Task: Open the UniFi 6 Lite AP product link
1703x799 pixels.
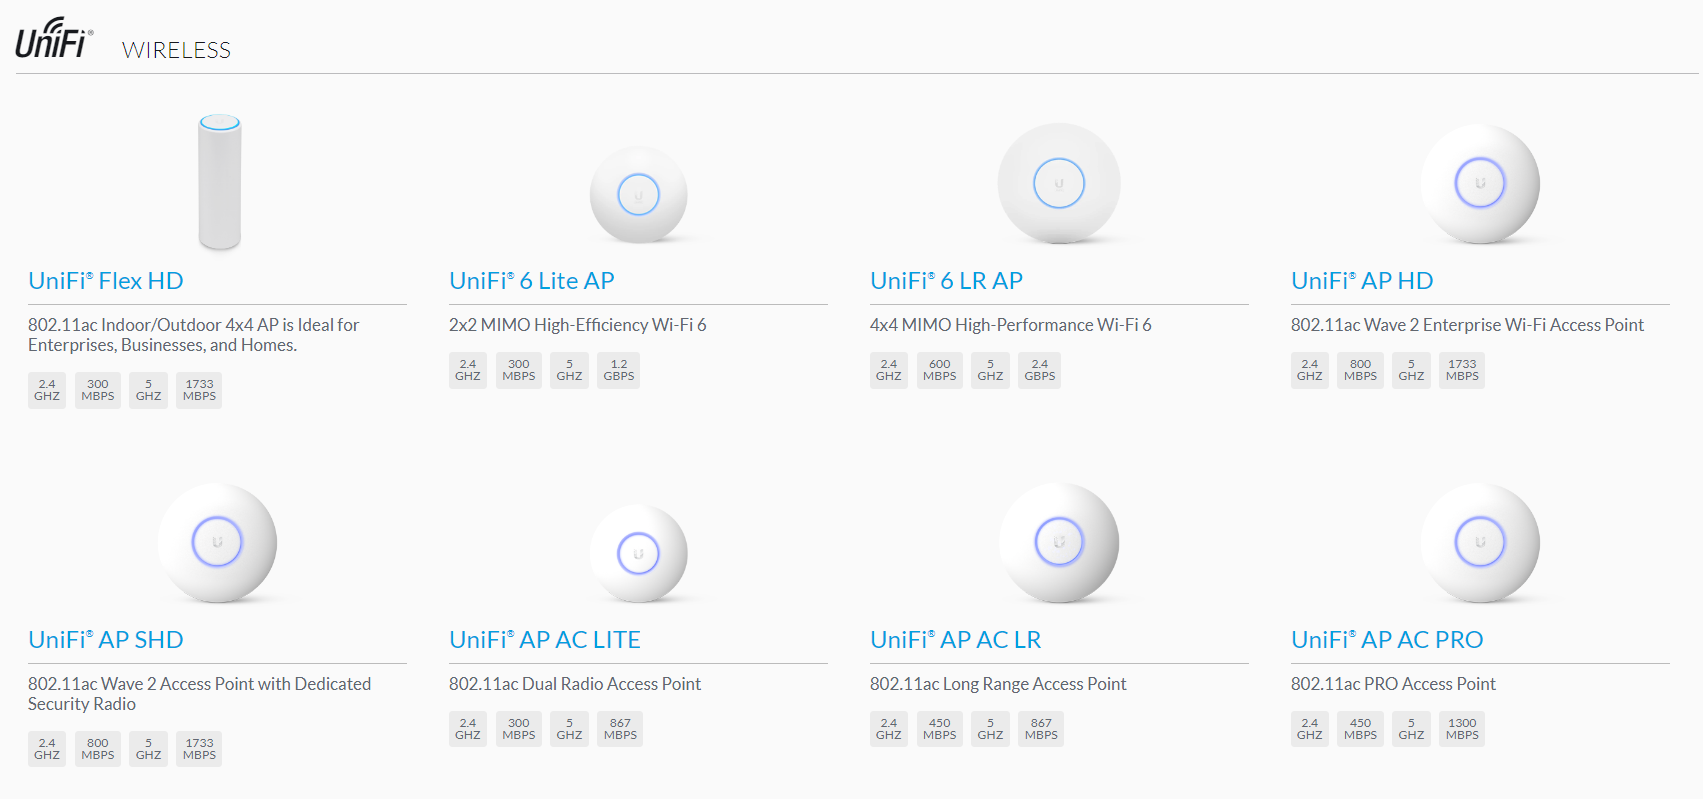Action: tap(533, 281)
